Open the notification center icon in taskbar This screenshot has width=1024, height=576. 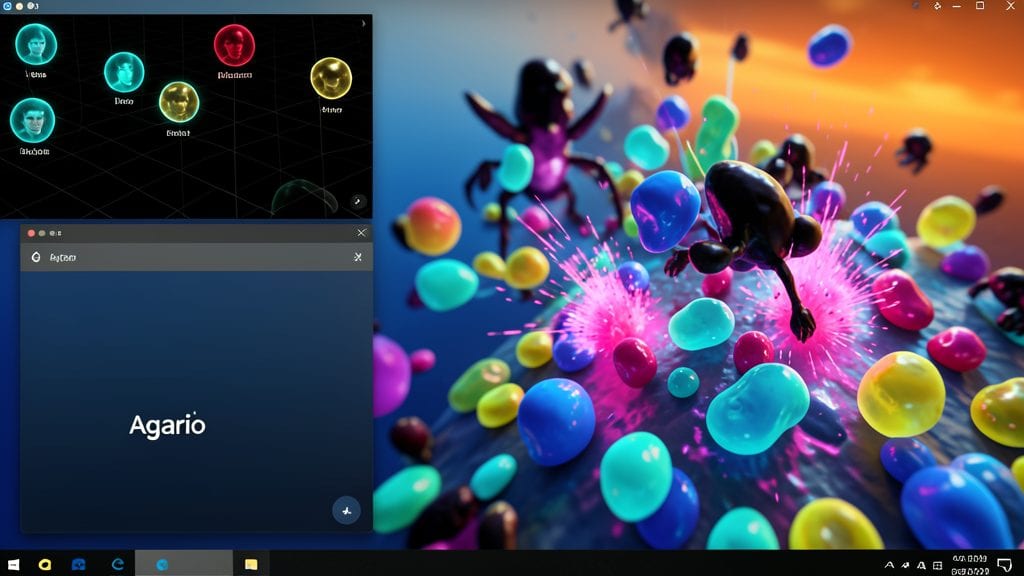point(1005,565)
